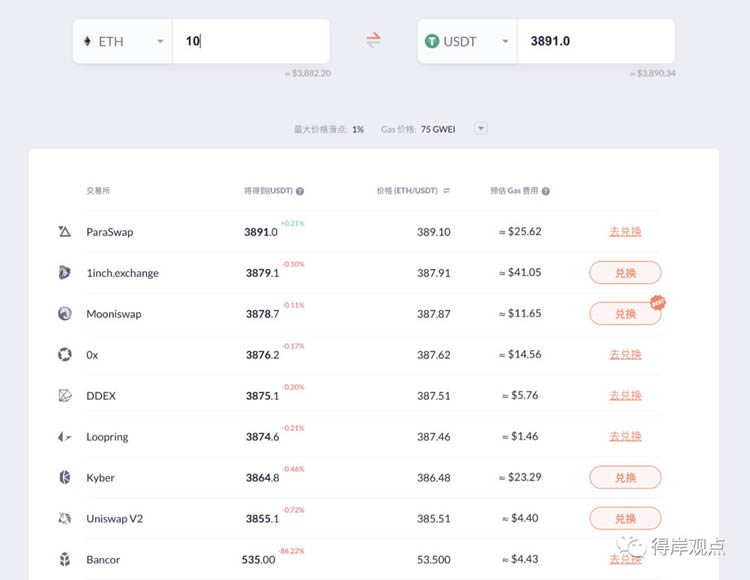Toggle price direction next to 价格 (ETH/USDT)
Image resolution: width=750 pixels, height=580 pixels.
click(x=446, y=190)
